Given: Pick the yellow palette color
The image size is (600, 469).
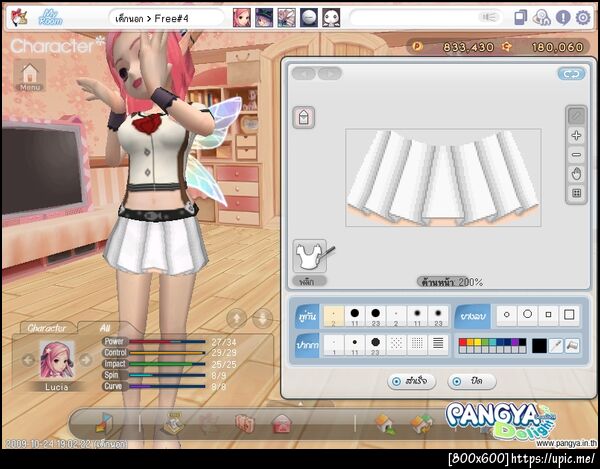Looking at the screenshot, I should [x=478, y=342].
